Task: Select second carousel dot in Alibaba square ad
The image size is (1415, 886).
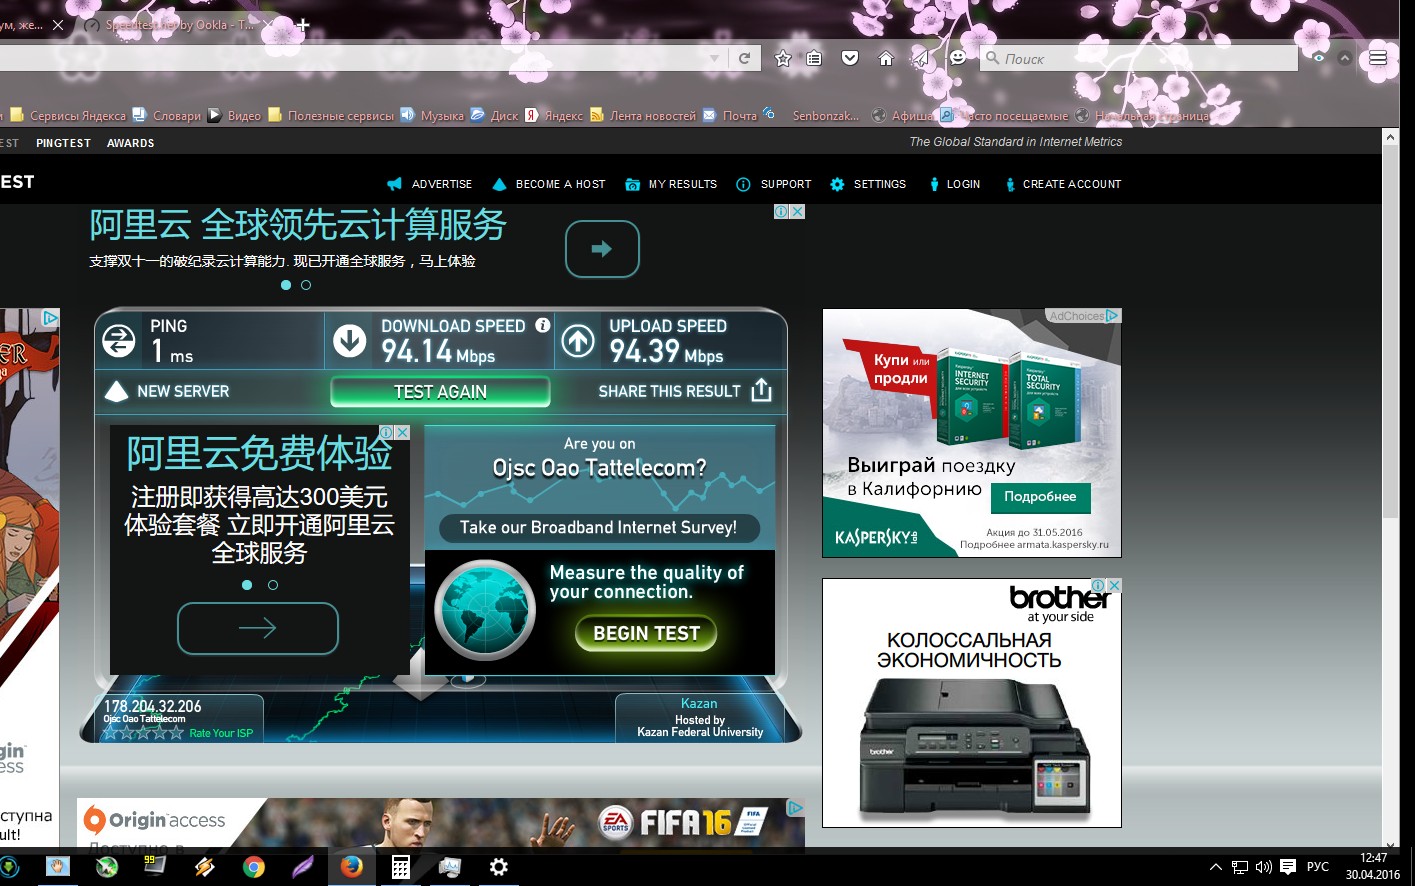Action: 273,585
